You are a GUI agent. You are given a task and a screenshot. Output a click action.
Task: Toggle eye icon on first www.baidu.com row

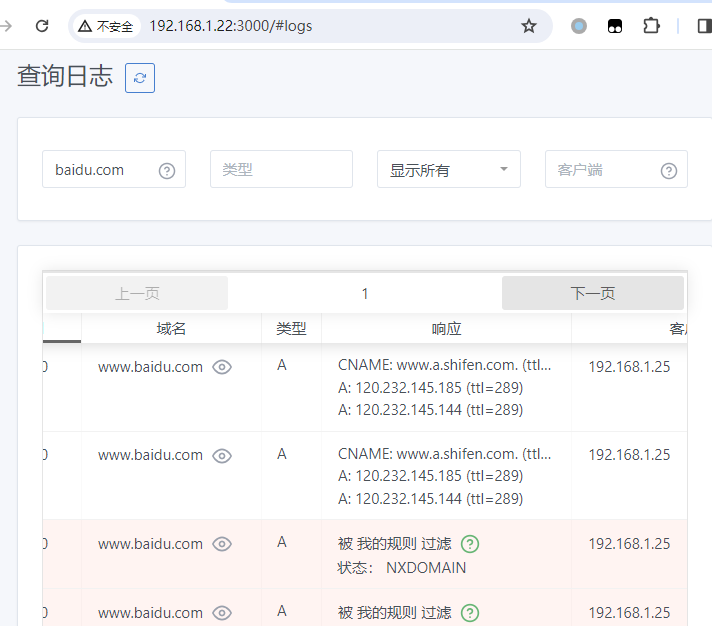pos(222,367)
